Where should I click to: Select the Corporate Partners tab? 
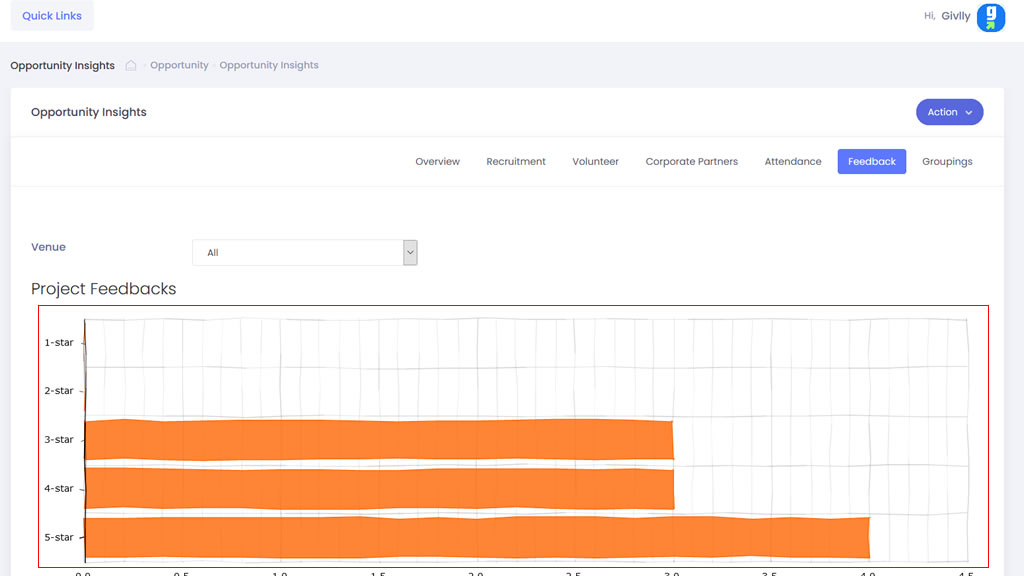(691, 162)
